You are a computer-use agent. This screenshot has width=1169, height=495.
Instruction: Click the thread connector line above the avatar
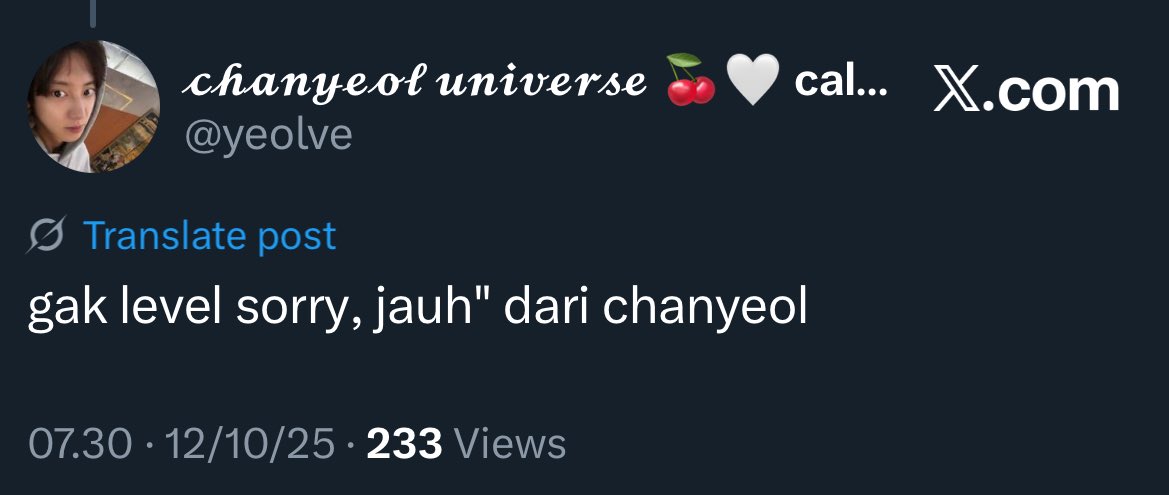point(93,13)
